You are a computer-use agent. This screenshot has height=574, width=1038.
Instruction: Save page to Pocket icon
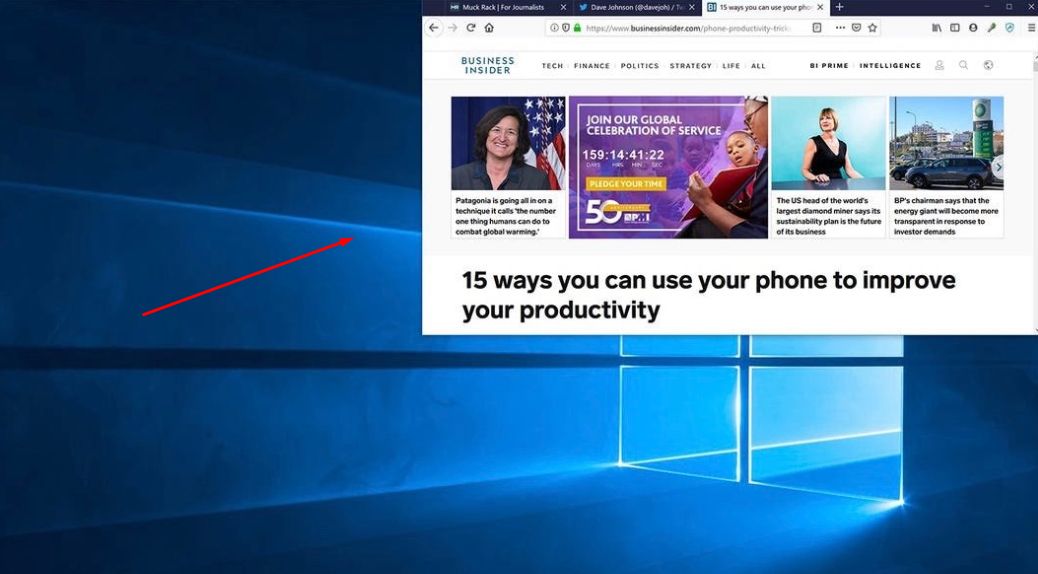tap(856, 28)
